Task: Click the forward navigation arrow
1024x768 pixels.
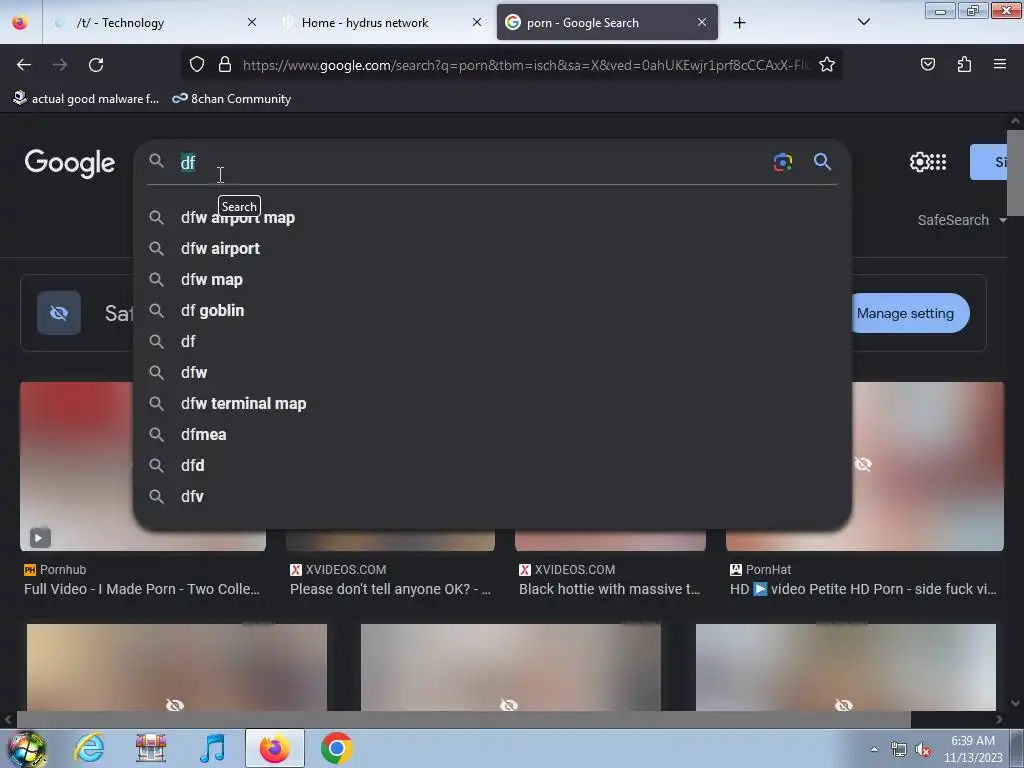Action: click(60, 65)
